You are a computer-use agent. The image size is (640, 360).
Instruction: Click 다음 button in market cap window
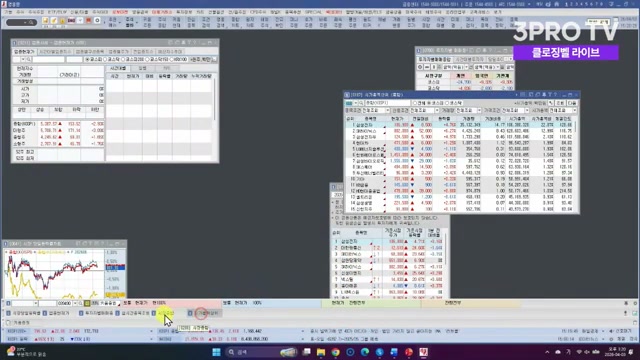click(572, 103)
